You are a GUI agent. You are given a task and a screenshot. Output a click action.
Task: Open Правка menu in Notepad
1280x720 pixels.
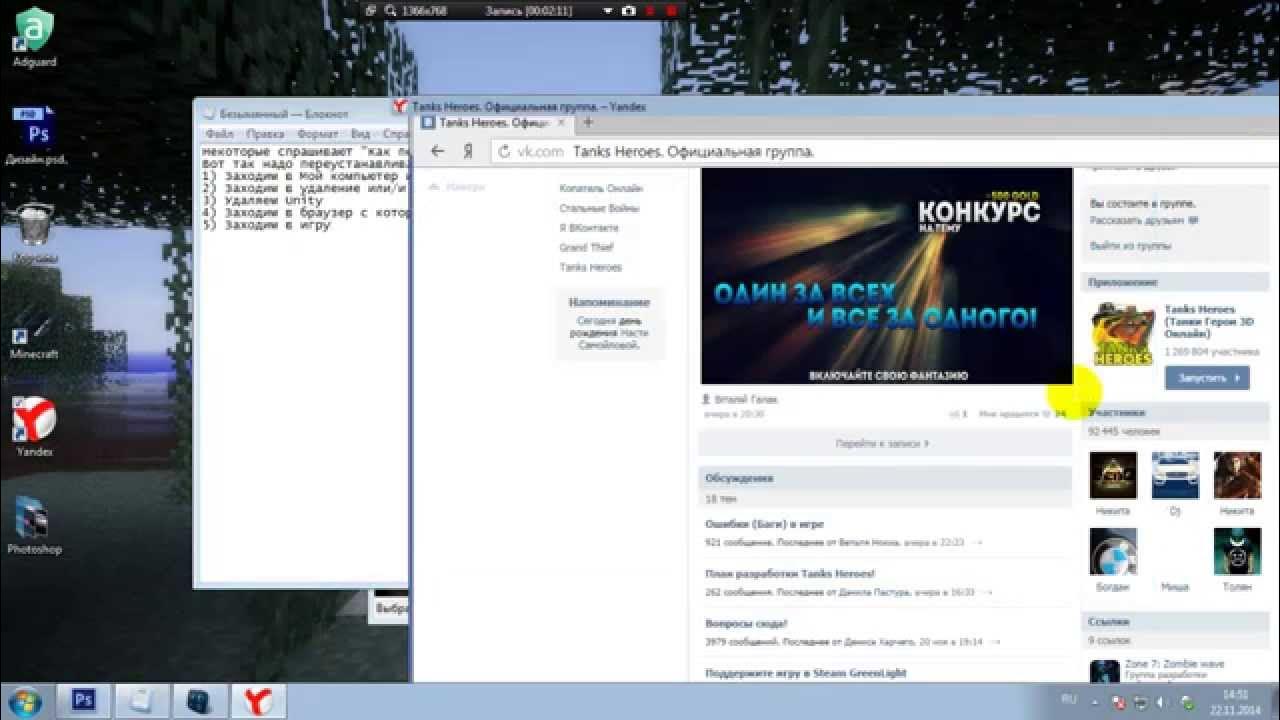pyautogui.click(x=265, y=134)
